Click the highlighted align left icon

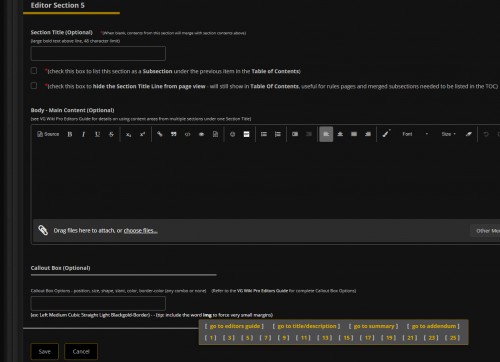pos(326,134)
